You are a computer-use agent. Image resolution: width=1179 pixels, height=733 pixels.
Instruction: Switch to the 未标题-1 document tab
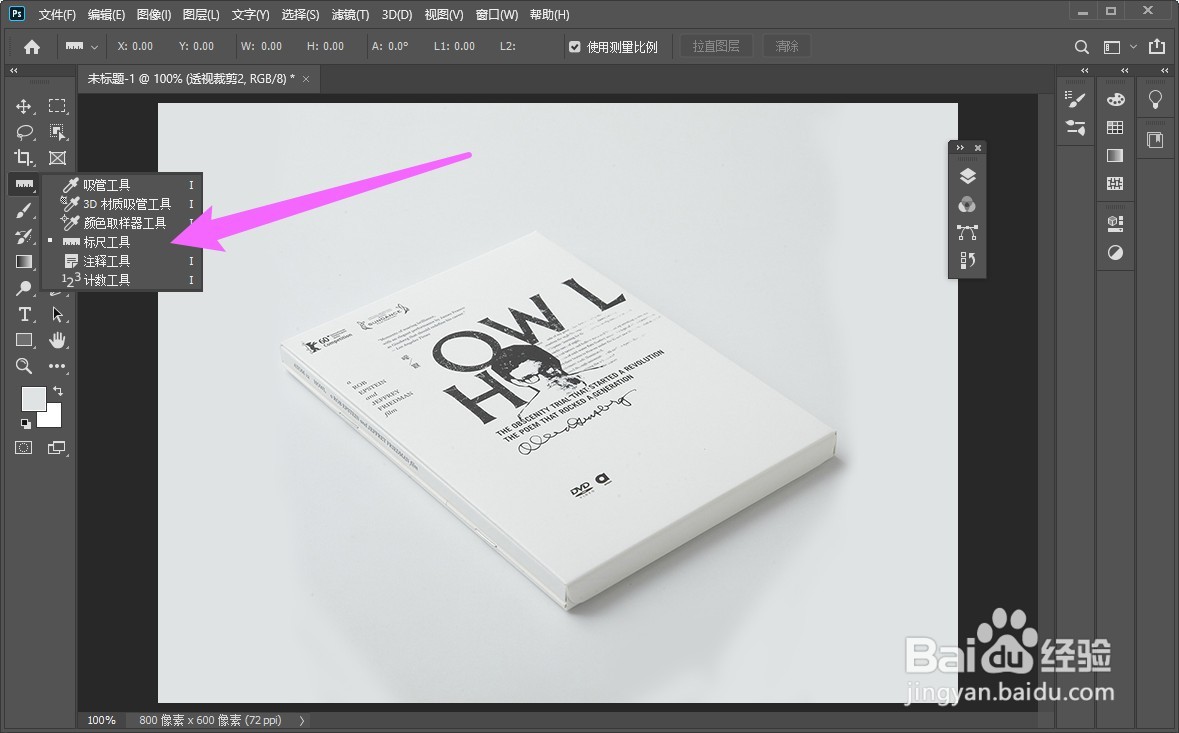click(191, 78)
